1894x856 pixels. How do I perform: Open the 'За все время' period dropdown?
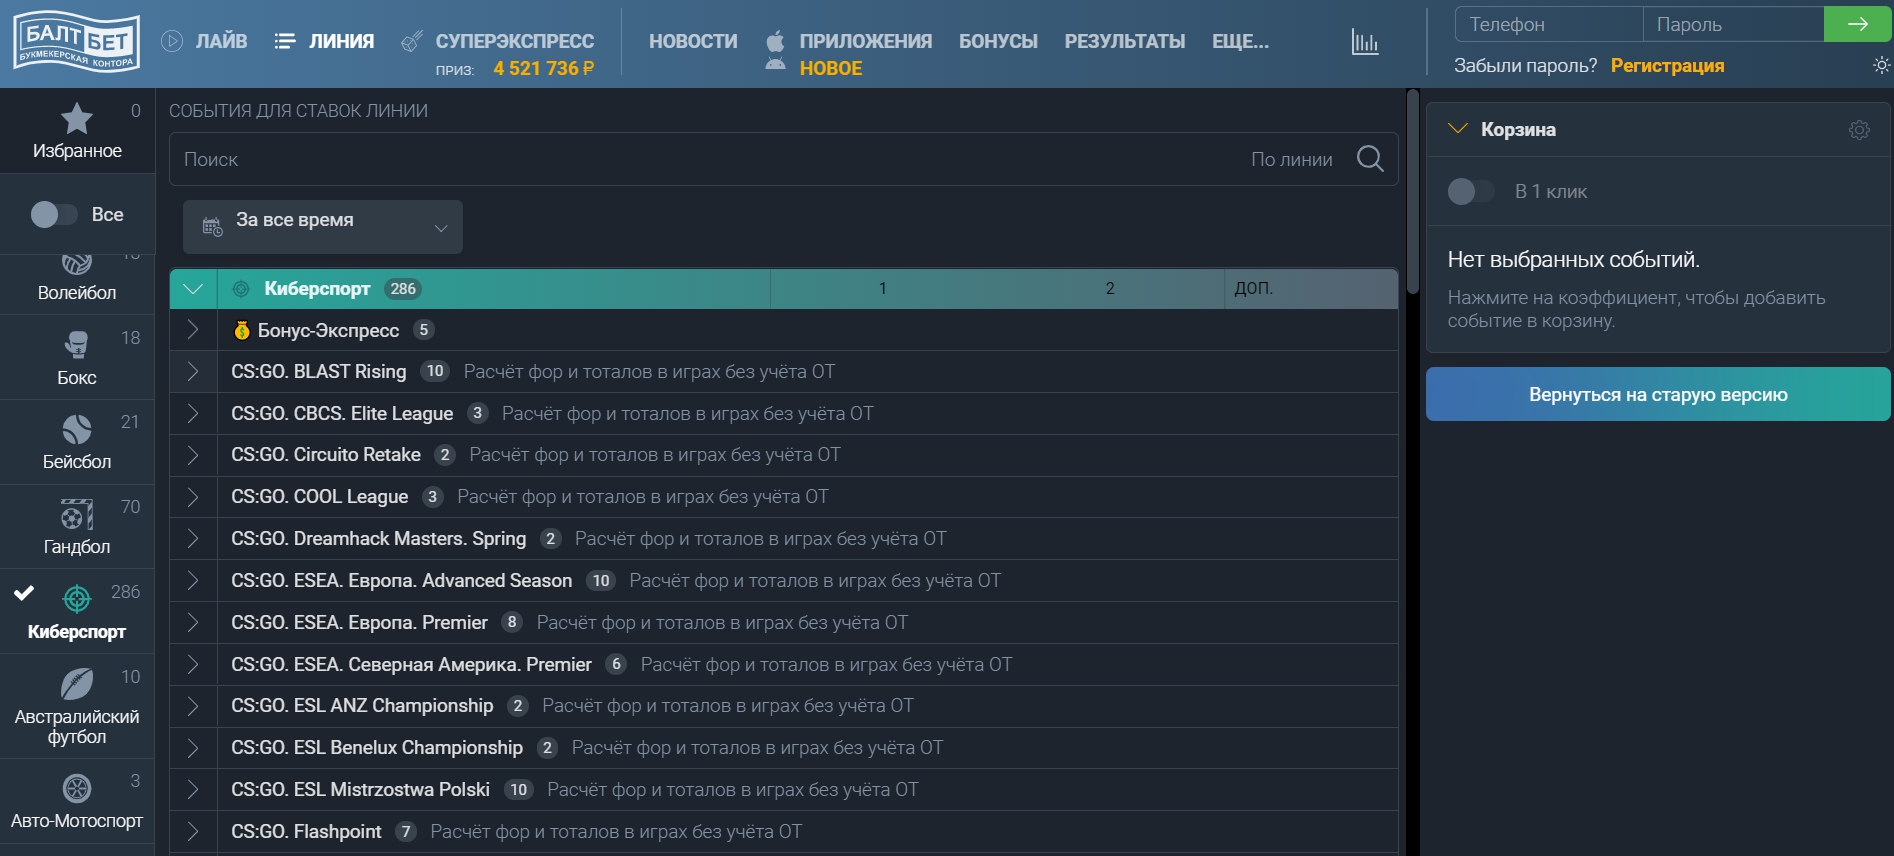[322, 227]
